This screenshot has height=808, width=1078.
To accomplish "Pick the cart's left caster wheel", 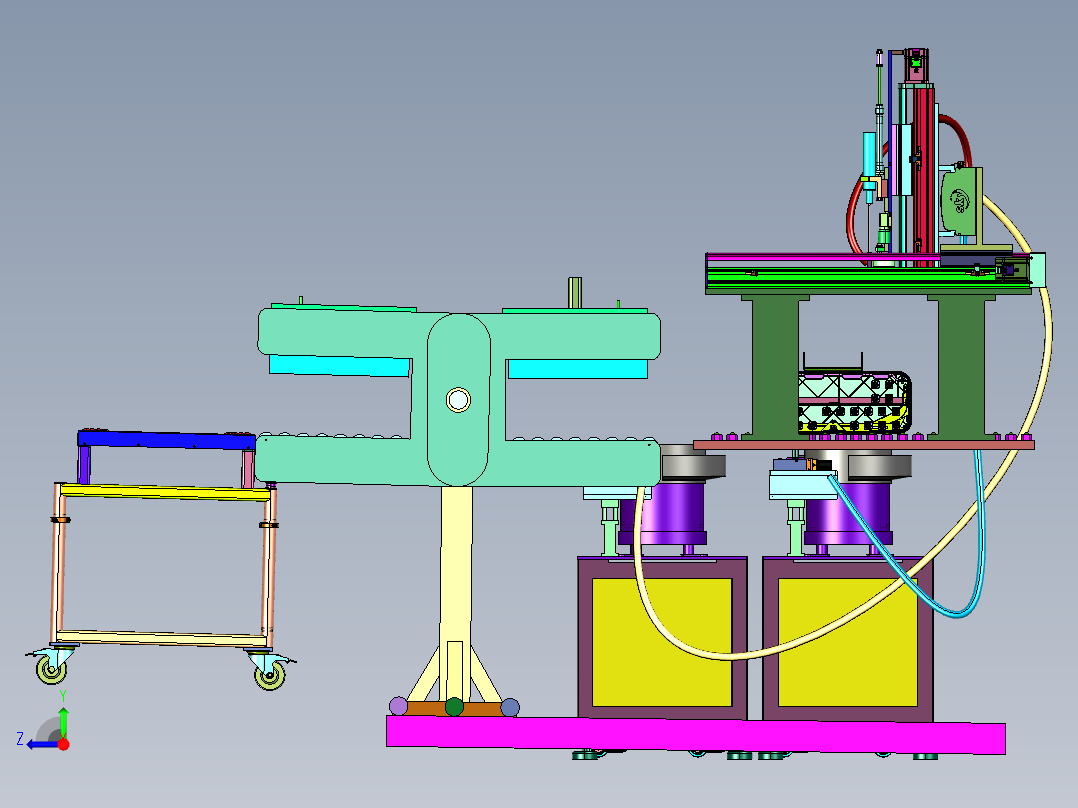I will tap(51, 669).
